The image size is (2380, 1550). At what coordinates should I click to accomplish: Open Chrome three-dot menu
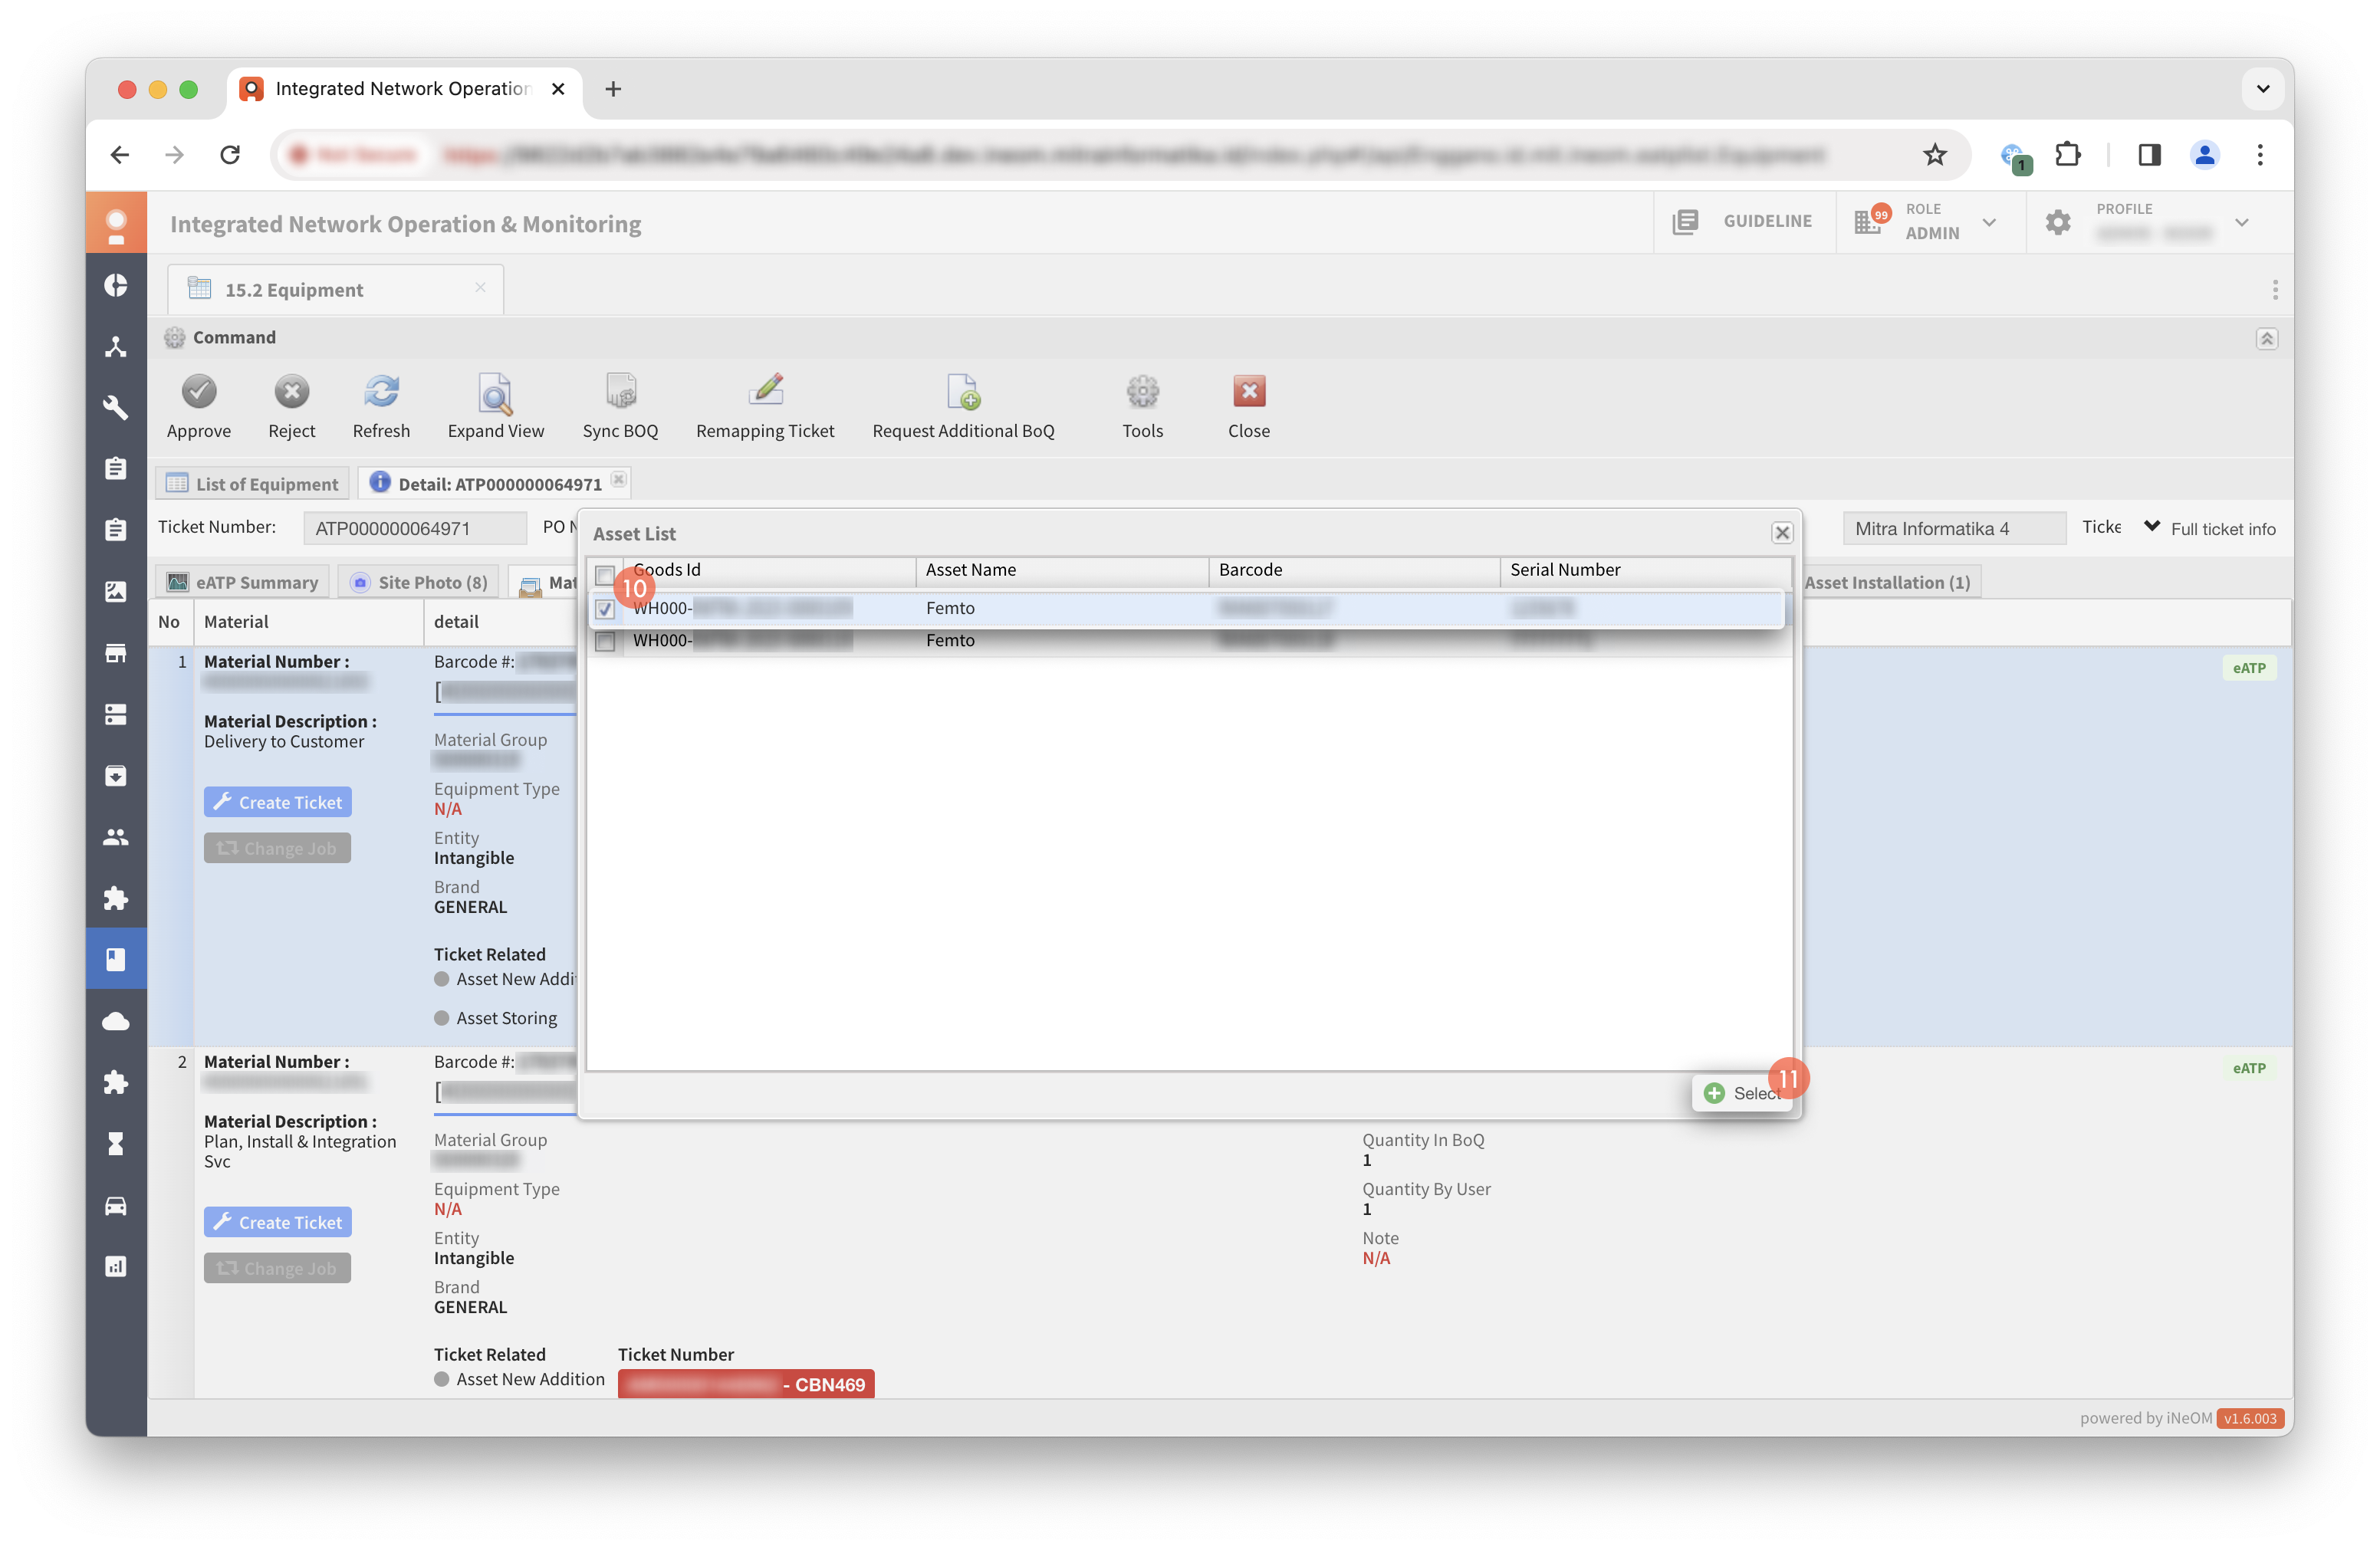[x=2260, y=155]
